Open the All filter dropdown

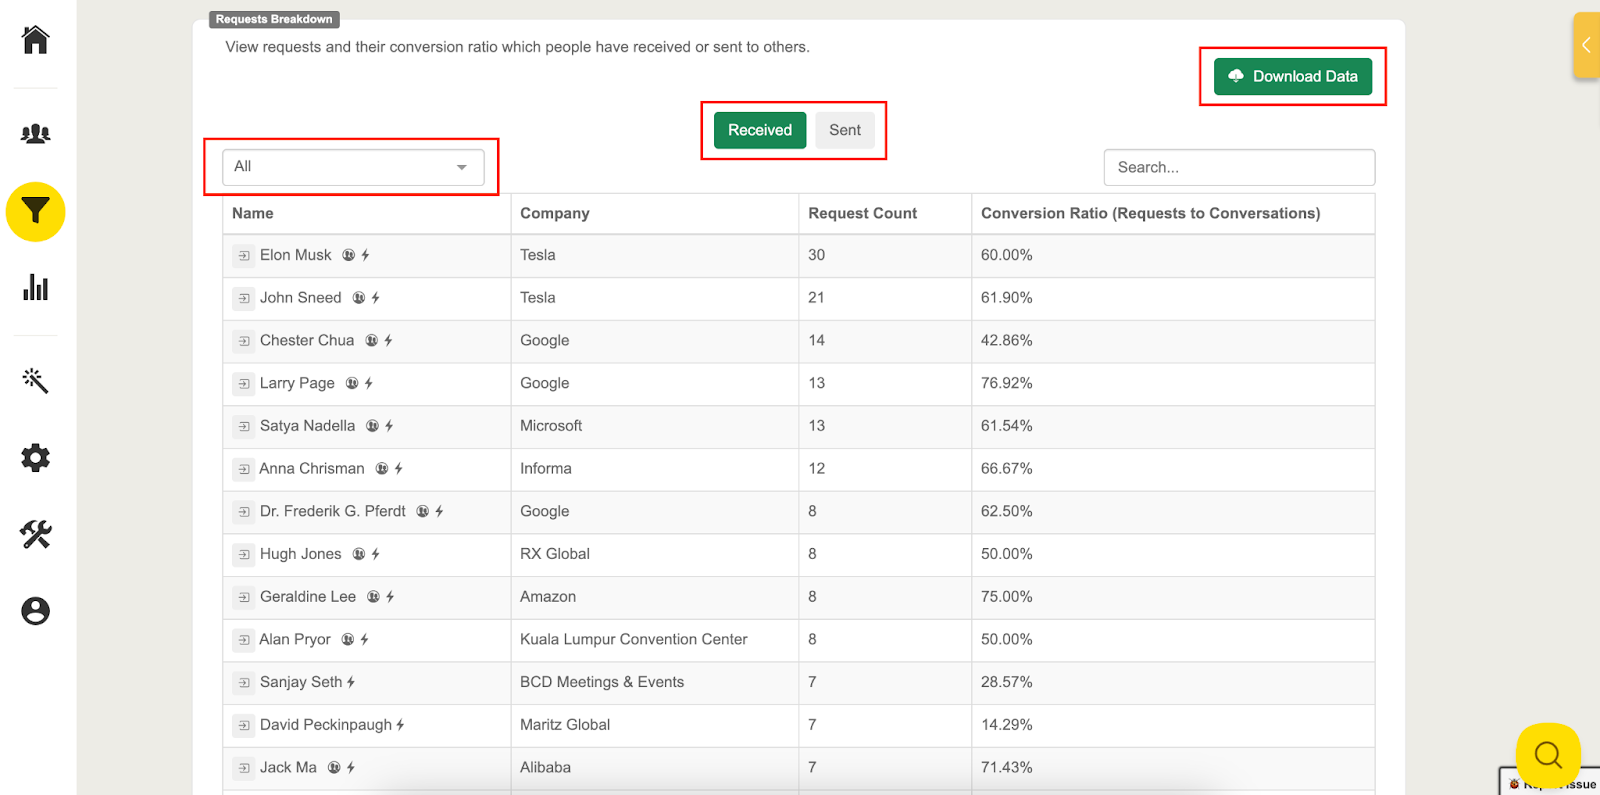point(353,167)
